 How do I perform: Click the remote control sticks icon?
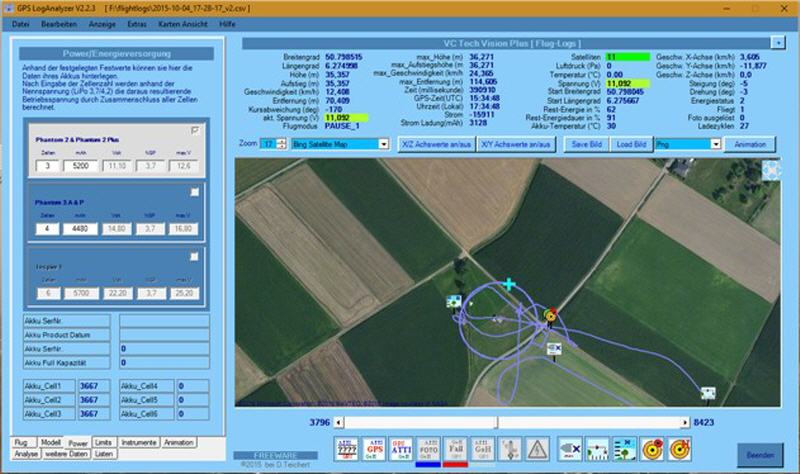(x=510, y=449)
